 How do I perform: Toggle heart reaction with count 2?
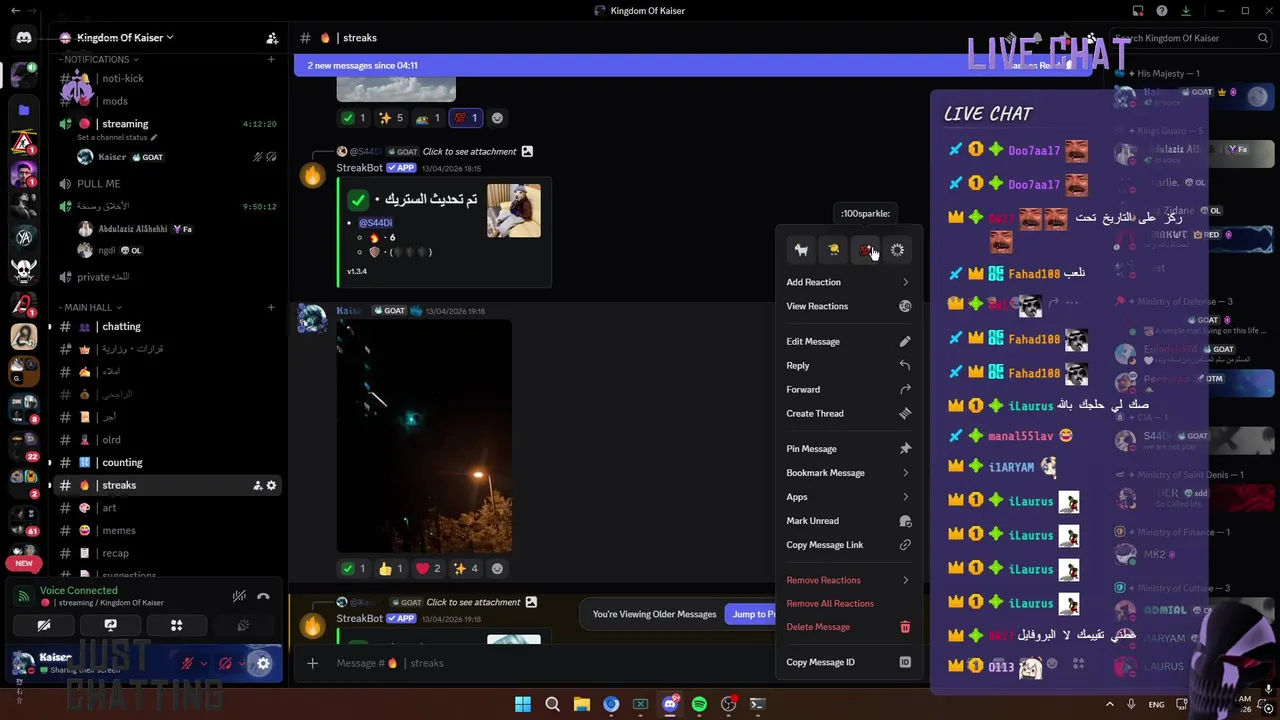coord(428,569)
